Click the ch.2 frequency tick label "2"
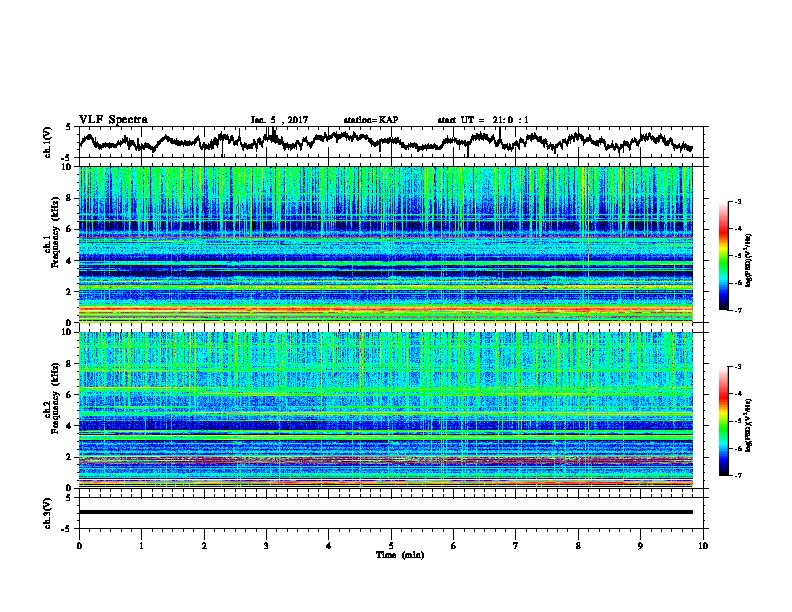The width and height of the screenshot is (792, 612). click(x=70, y=457)
